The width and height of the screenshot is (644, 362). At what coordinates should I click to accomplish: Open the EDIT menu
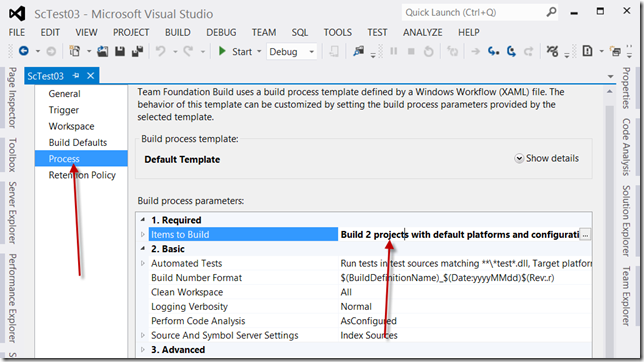pyautogui.click(x=50, y=32)
